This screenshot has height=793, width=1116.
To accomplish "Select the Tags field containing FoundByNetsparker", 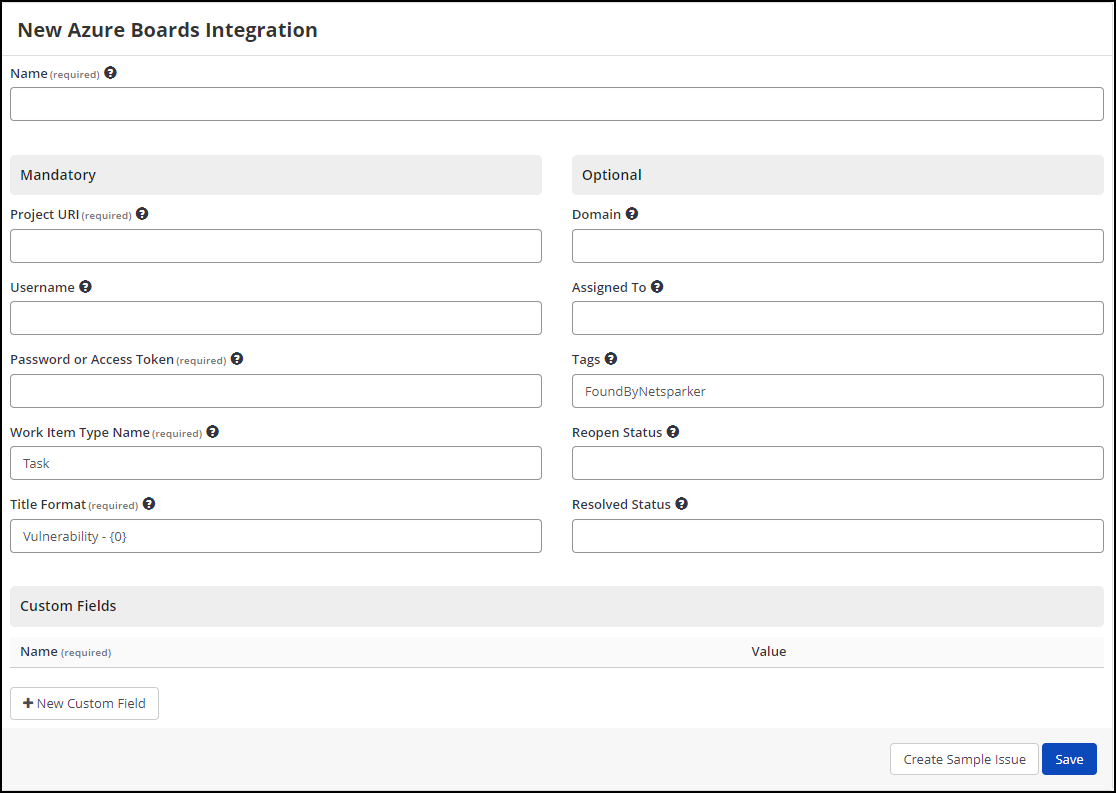I will pos(837,390).
